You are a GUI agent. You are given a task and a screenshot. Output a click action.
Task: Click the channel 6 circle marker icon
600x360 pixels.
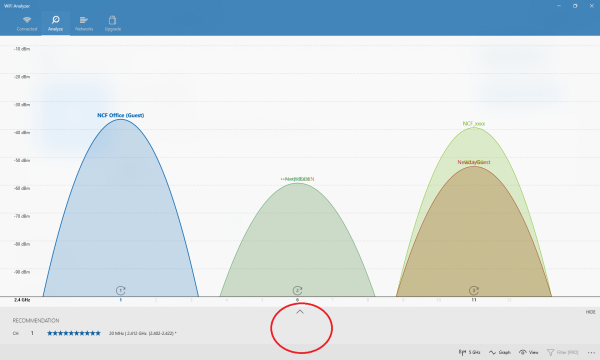(x=297, y=290)
